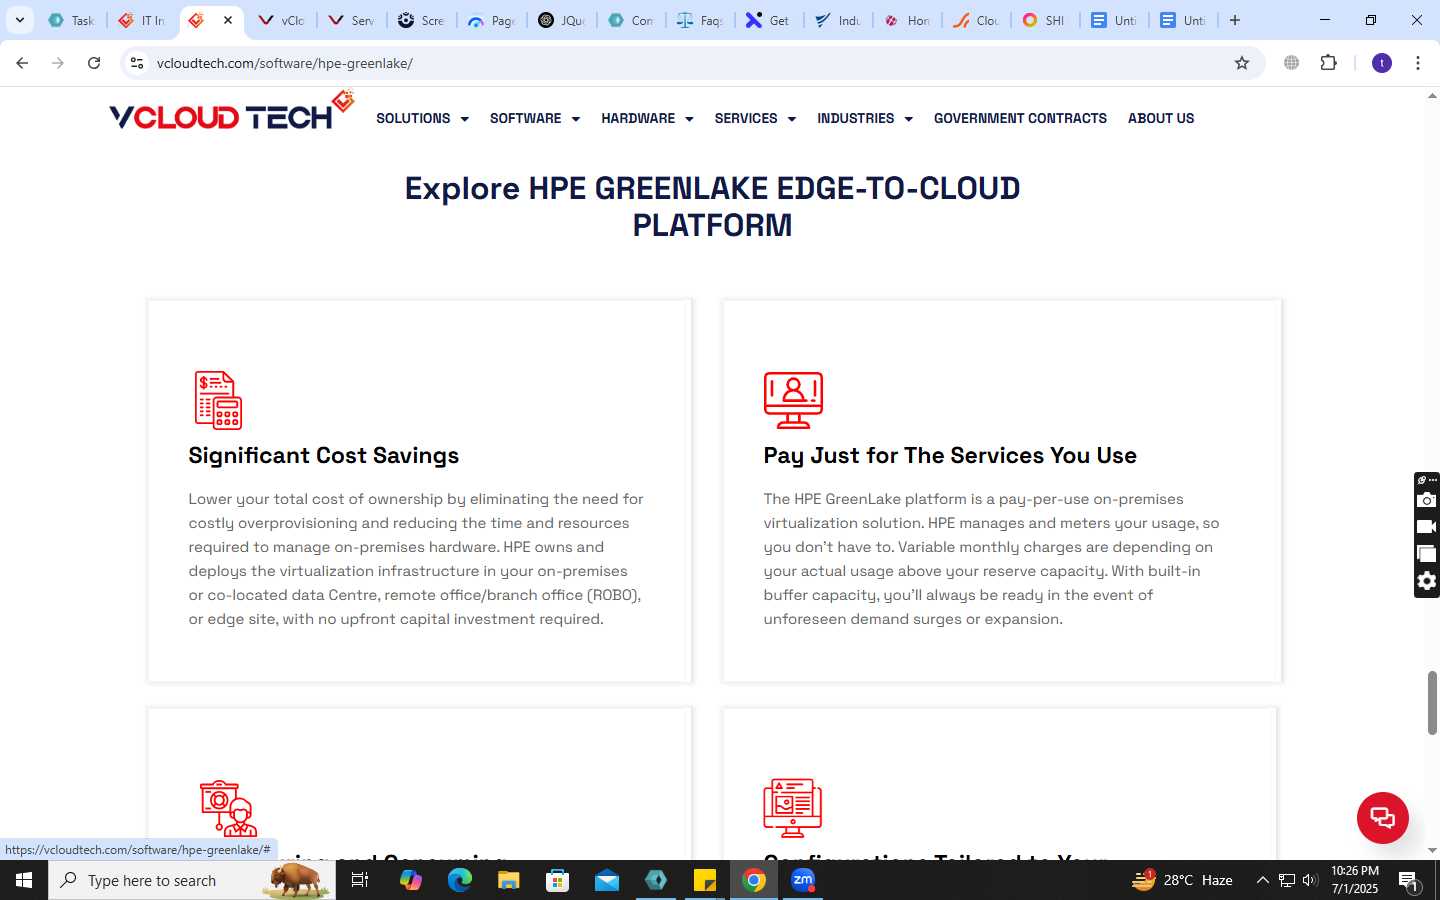This screenshot has height=900, width=1440.
Task: Go forward in browser history
Action: point(58,63)
